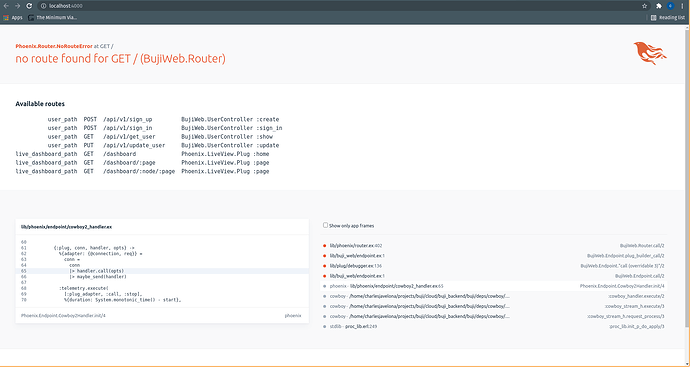Select the lib/plug/debugger.ex:136 stack frame
Screen dimensions: 690x367
(x=493, y=266)
